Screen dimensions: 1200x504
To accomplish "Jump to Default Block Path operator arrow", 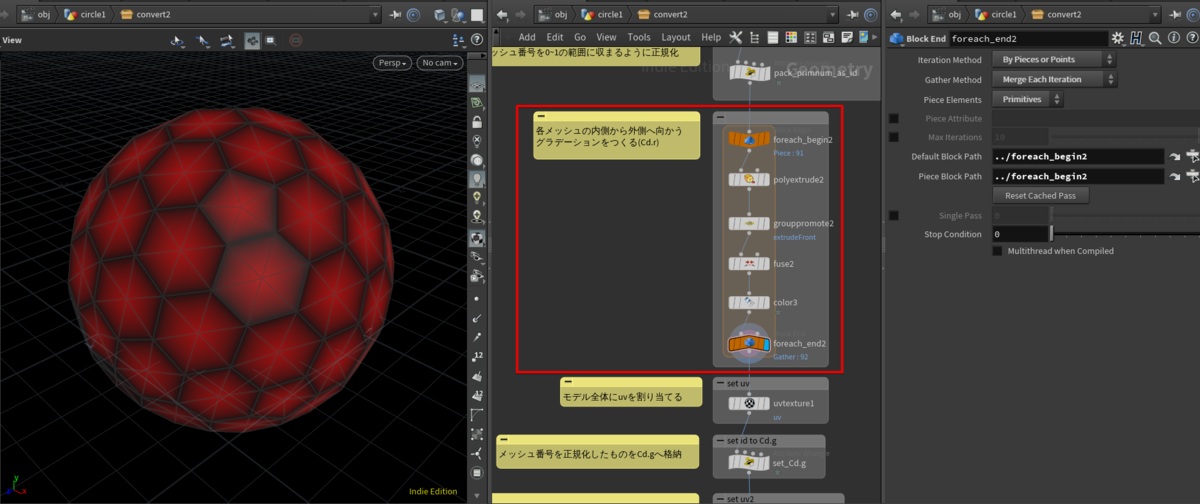I will pyautogui.click(x=1175, y=157).
